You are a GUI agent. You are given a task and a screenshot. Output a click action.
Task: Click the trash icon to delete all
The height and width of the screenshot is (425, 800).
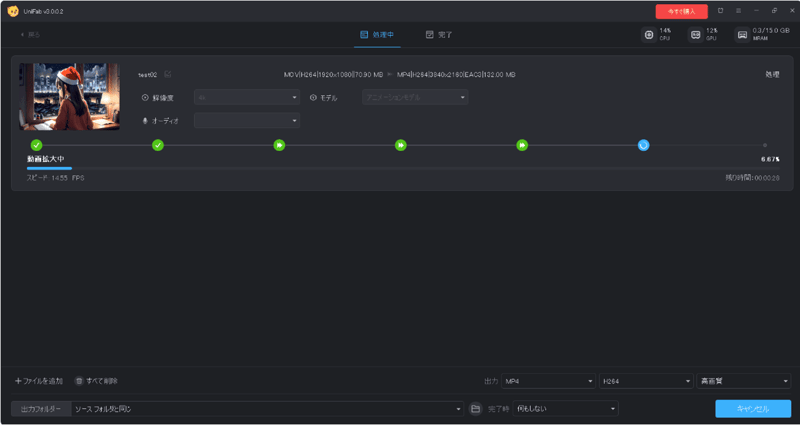tap(79, 381)
